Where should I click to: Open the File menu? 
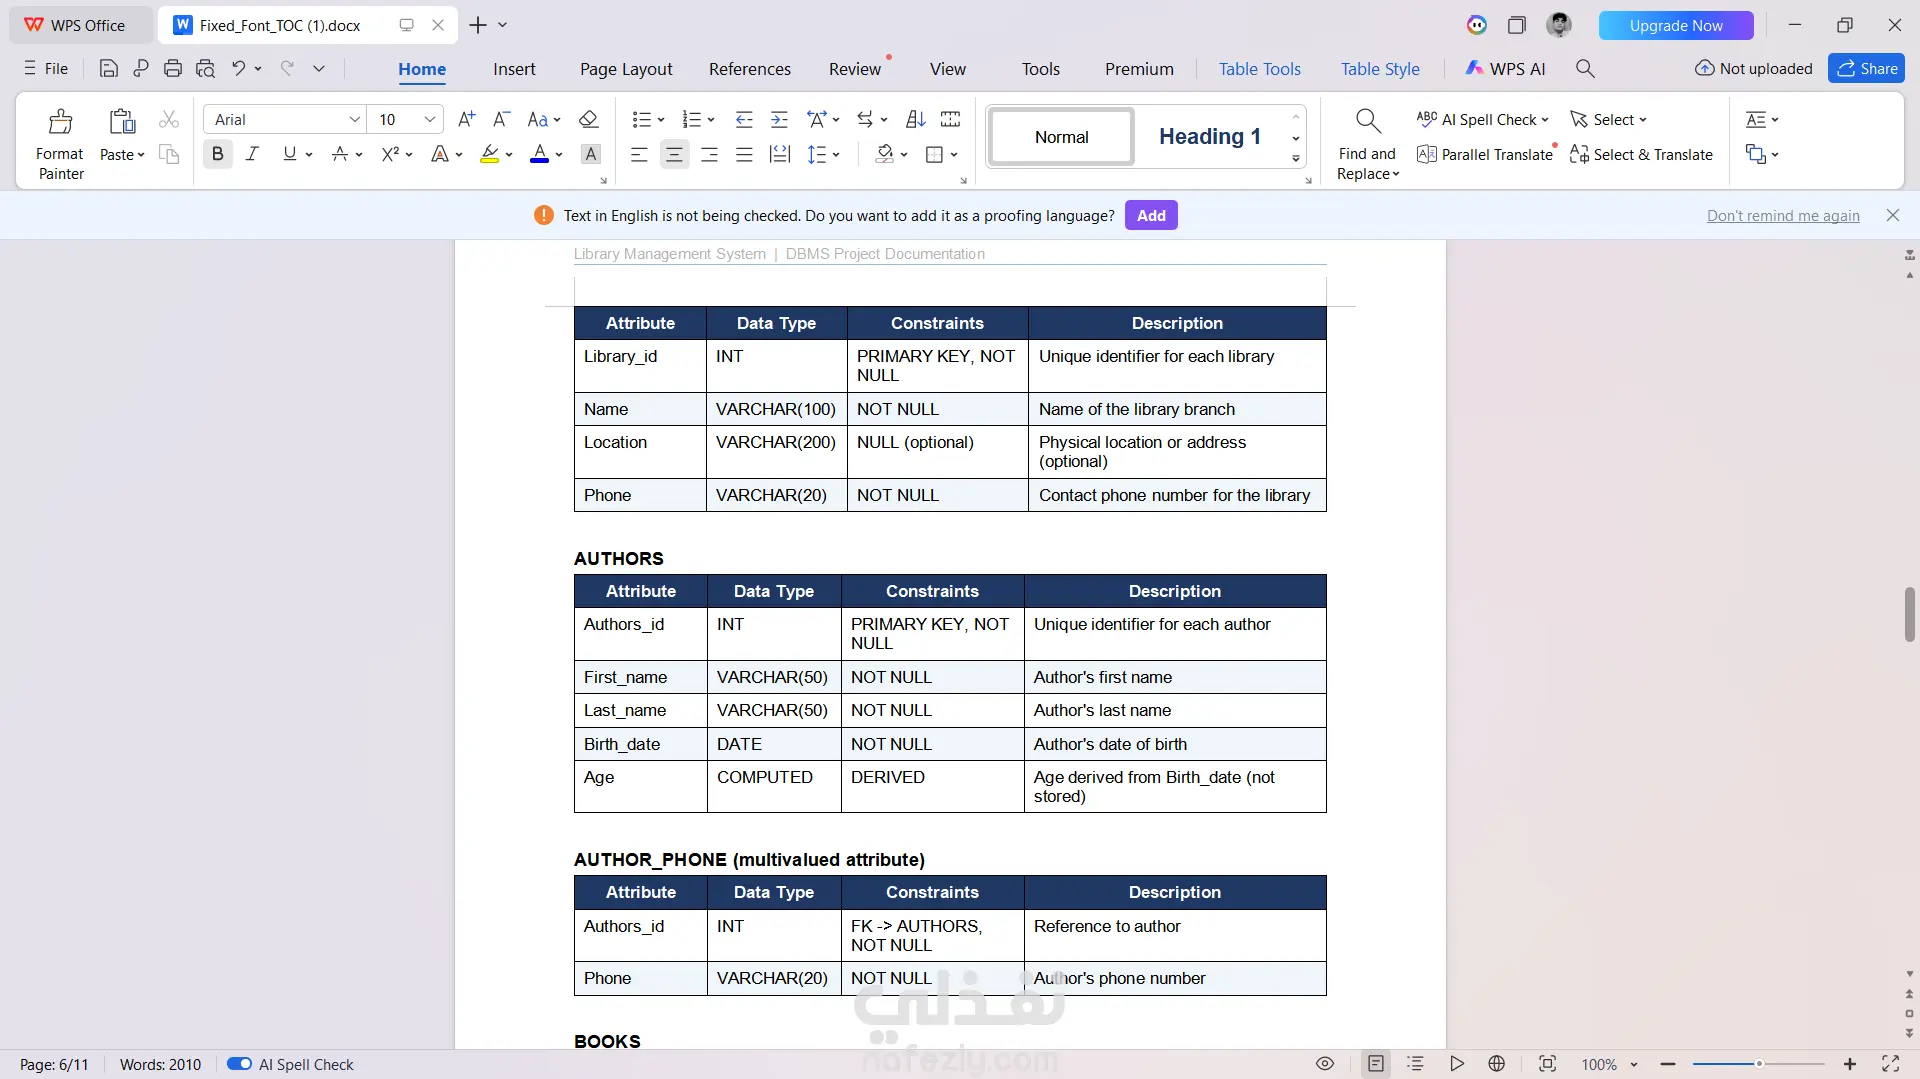pos(46,69)
